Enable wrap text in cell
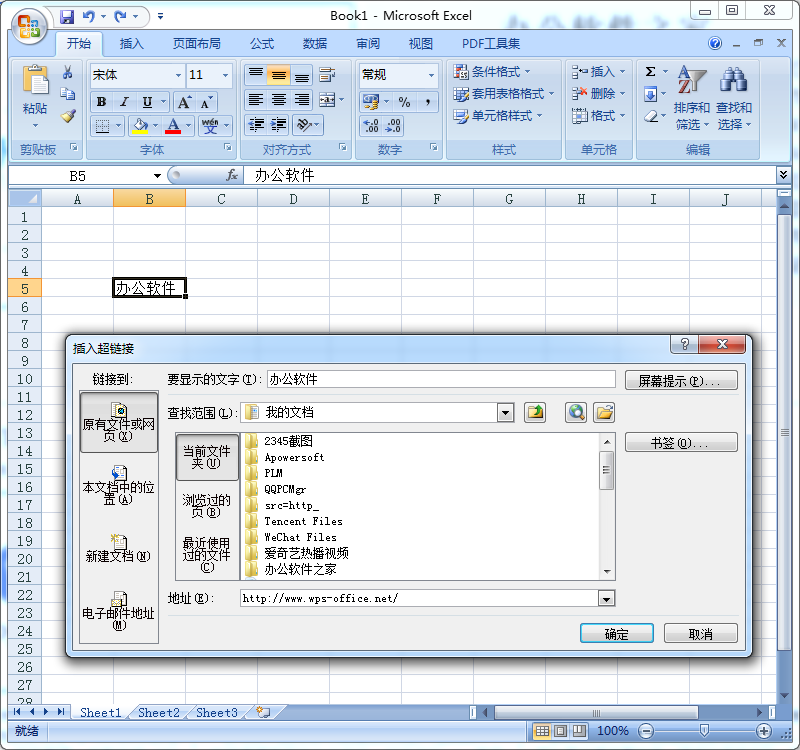This screenshot has height=750, width=800. [327, 75]
